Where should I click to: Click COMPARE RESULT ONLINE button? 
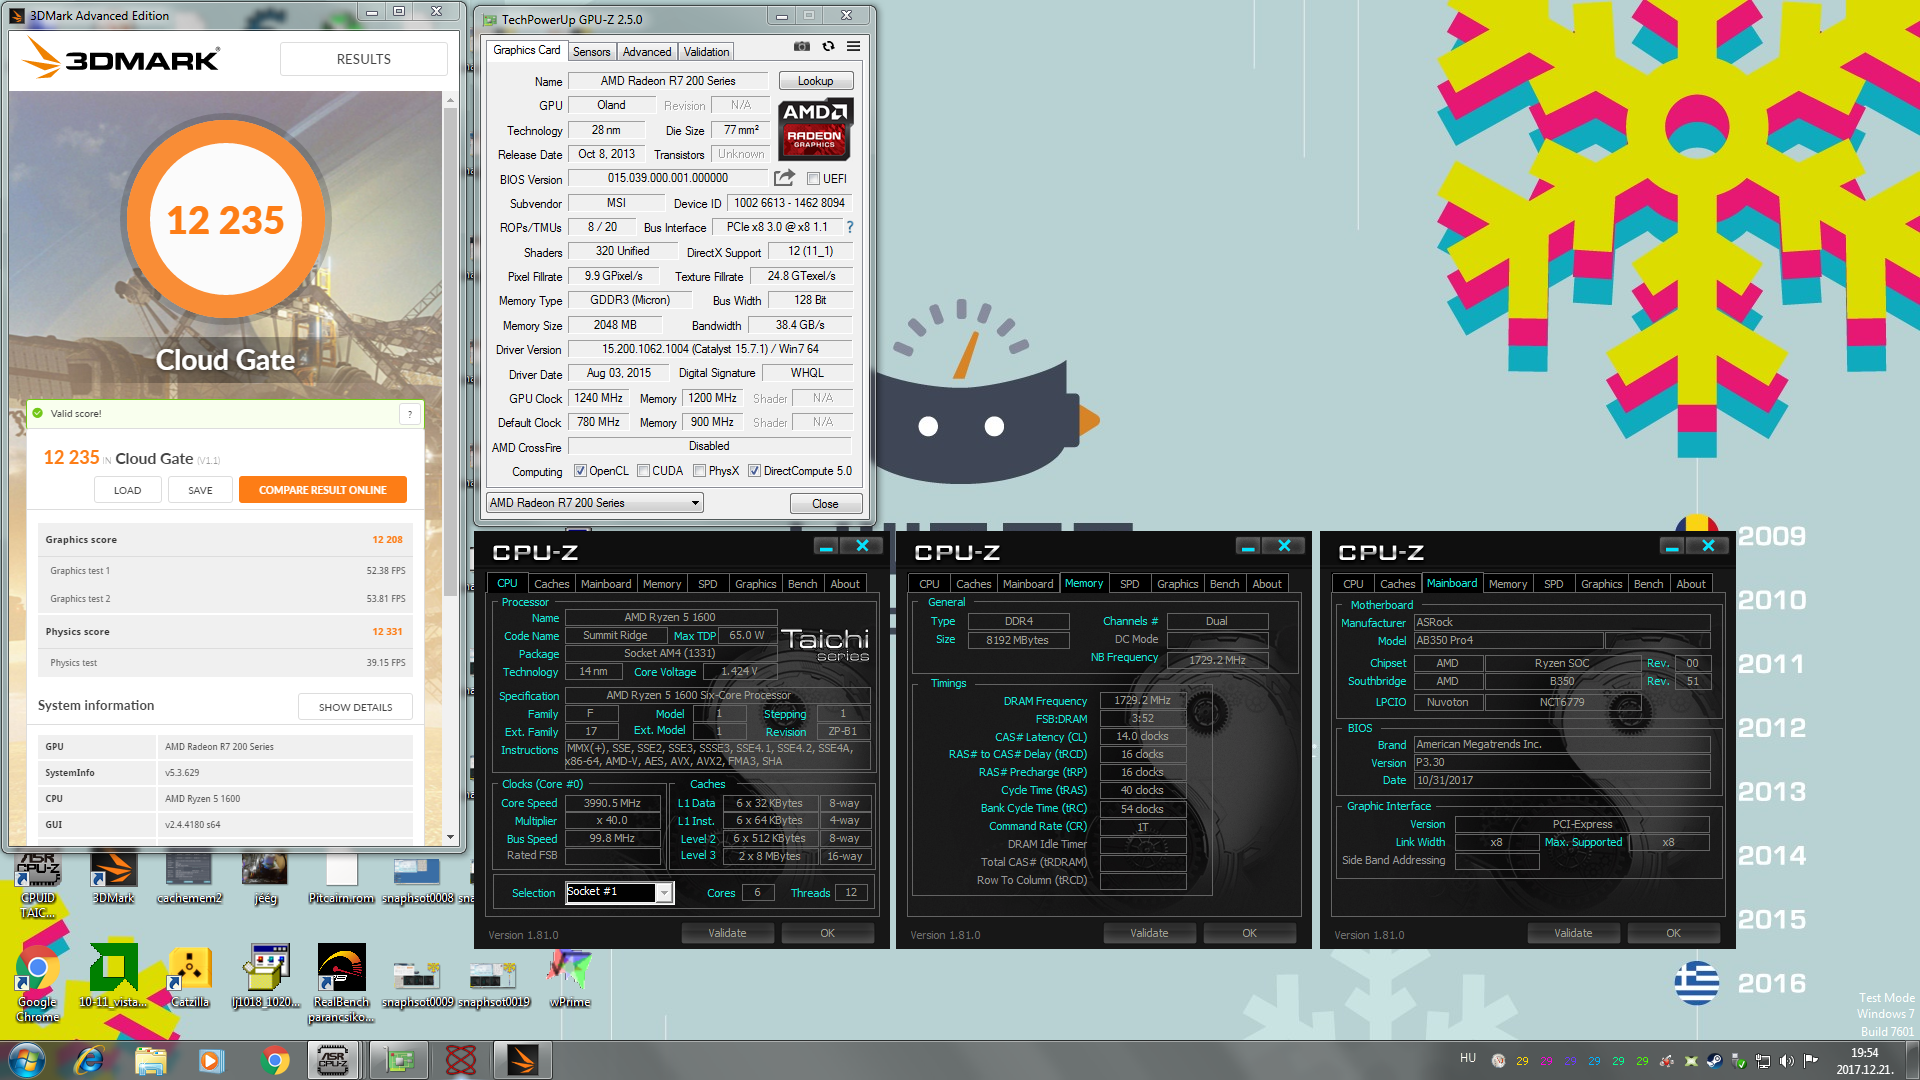(322, 490)
